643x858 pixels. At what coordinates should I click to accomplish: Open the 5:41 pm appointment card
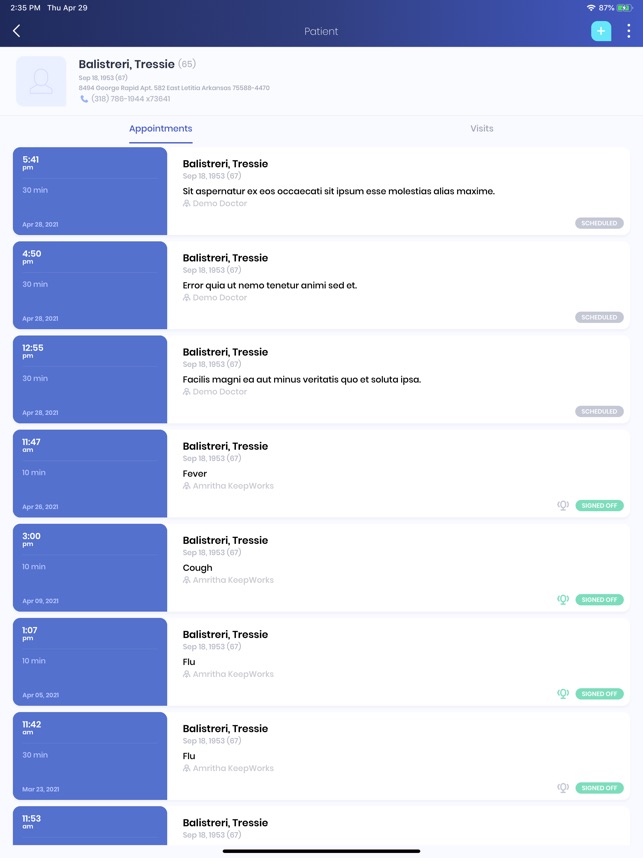tap(321, 191)
